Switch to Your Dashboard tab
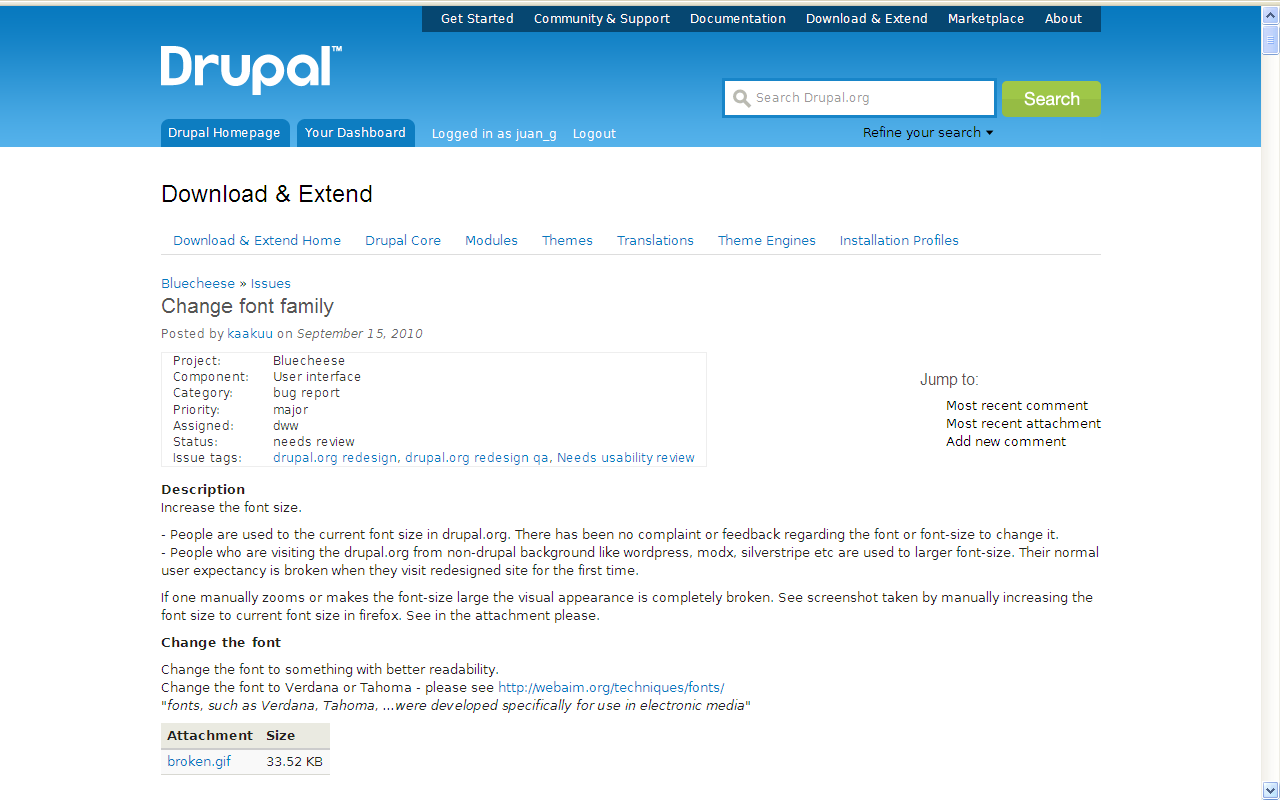The image size is (1280, 800). pos(355,133)
